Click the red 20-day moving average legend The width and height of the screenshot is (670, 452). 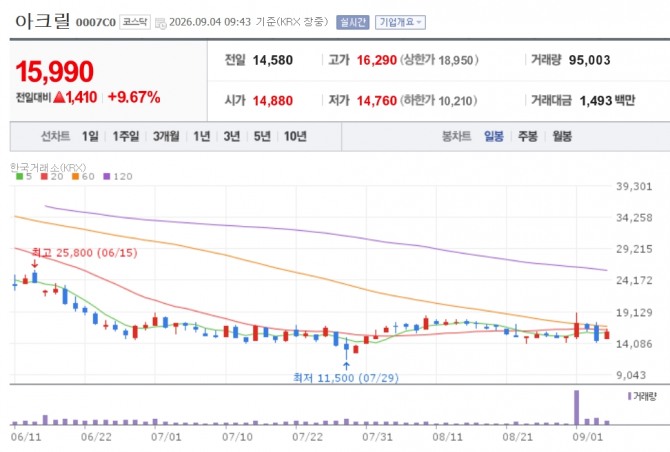click(x=52, y=176)
